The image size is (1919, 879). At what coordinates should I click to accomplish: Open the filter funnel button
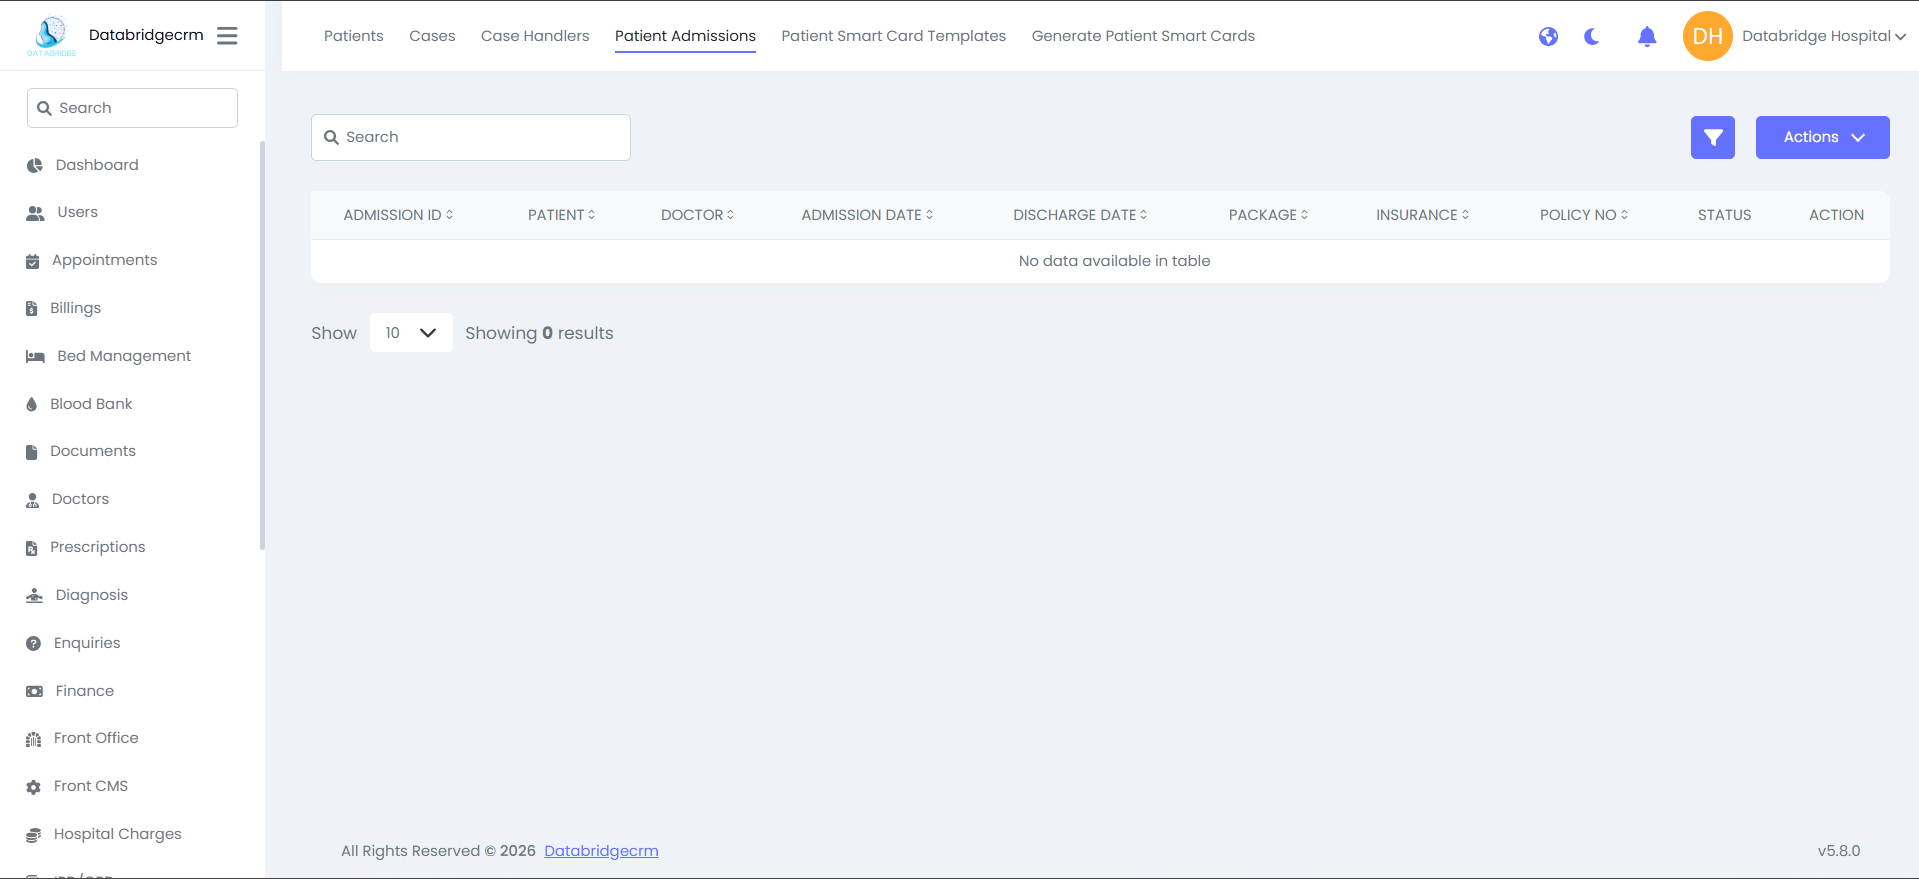pos(1713,137)
